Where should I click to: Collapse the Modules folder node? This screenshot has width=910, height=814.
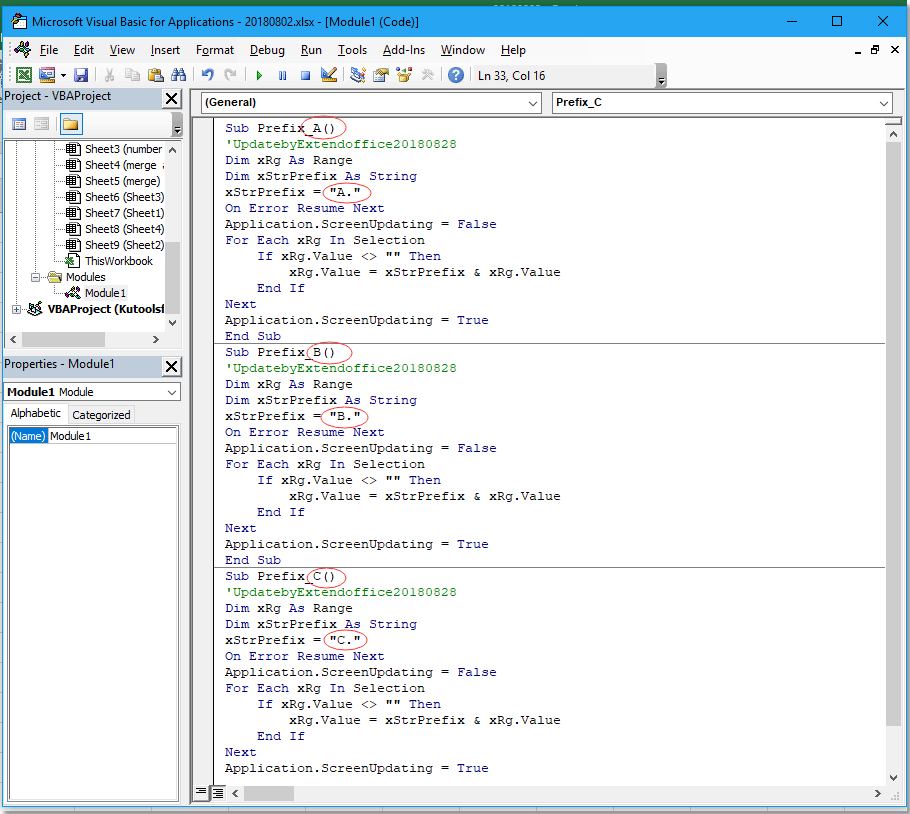(x=36, y=277)
